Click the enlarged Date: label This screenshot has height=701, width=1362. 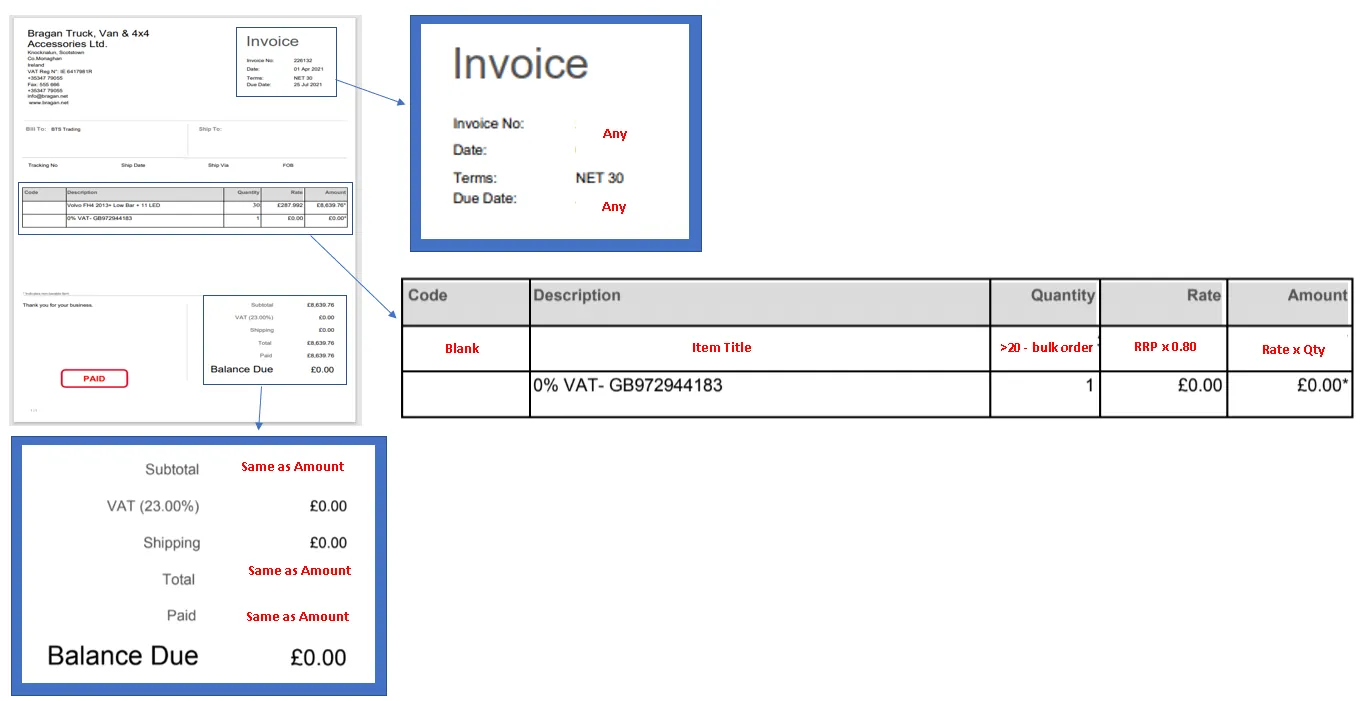[x=469, y=150]
